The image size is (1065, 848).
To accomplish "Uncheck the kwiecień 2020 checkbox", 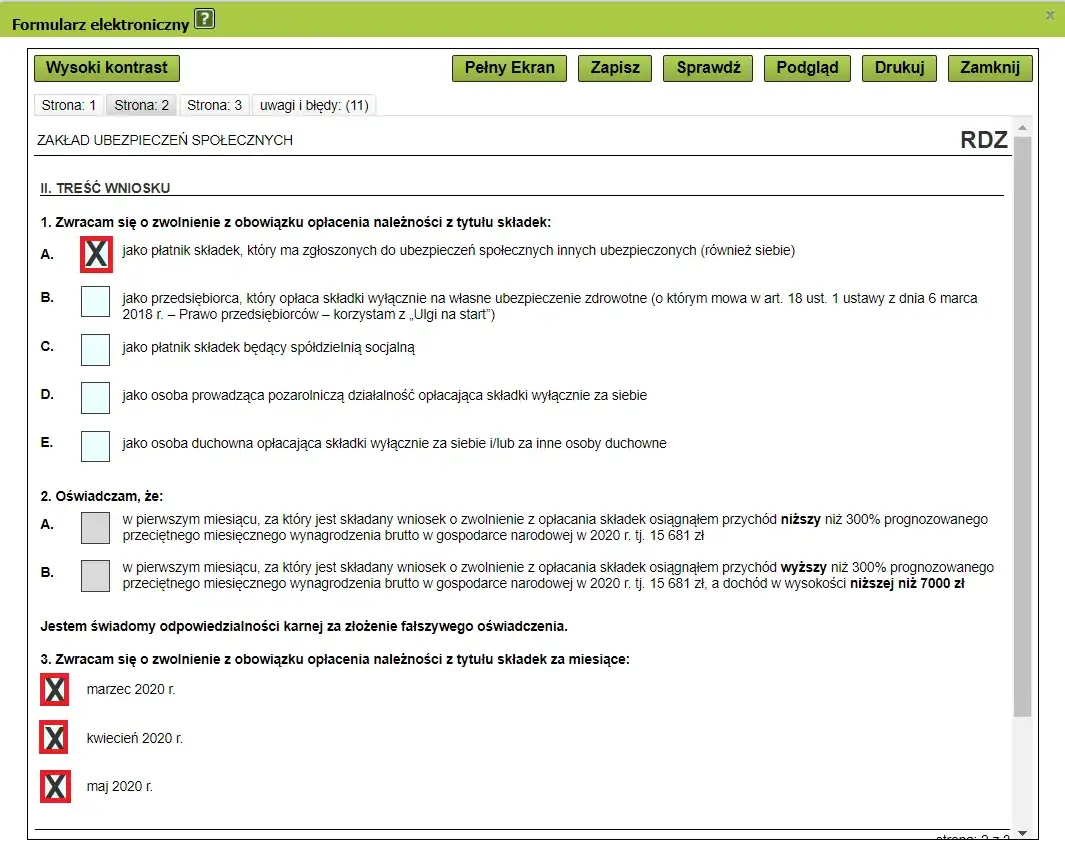I will [x=54, y=738].
